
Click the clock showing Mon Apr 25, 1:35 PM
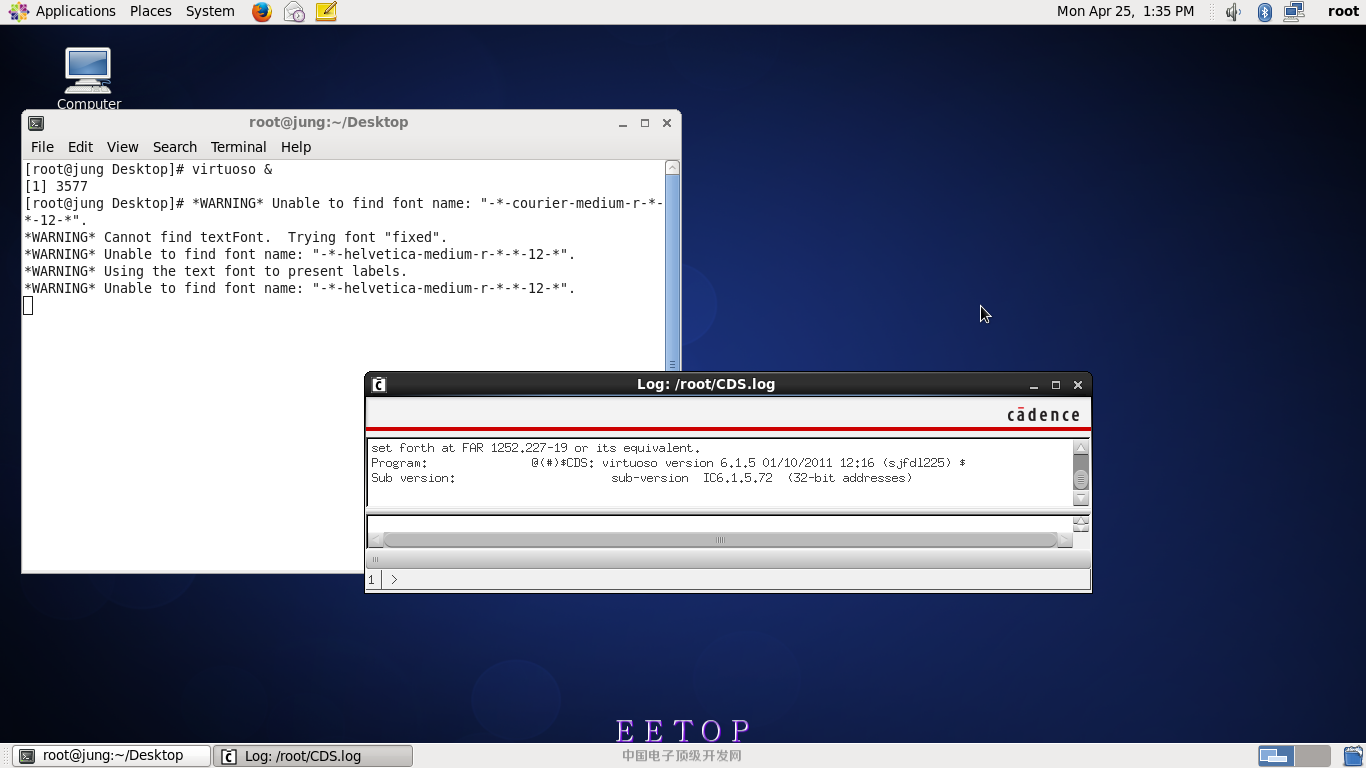click(x=1125, y=12)
